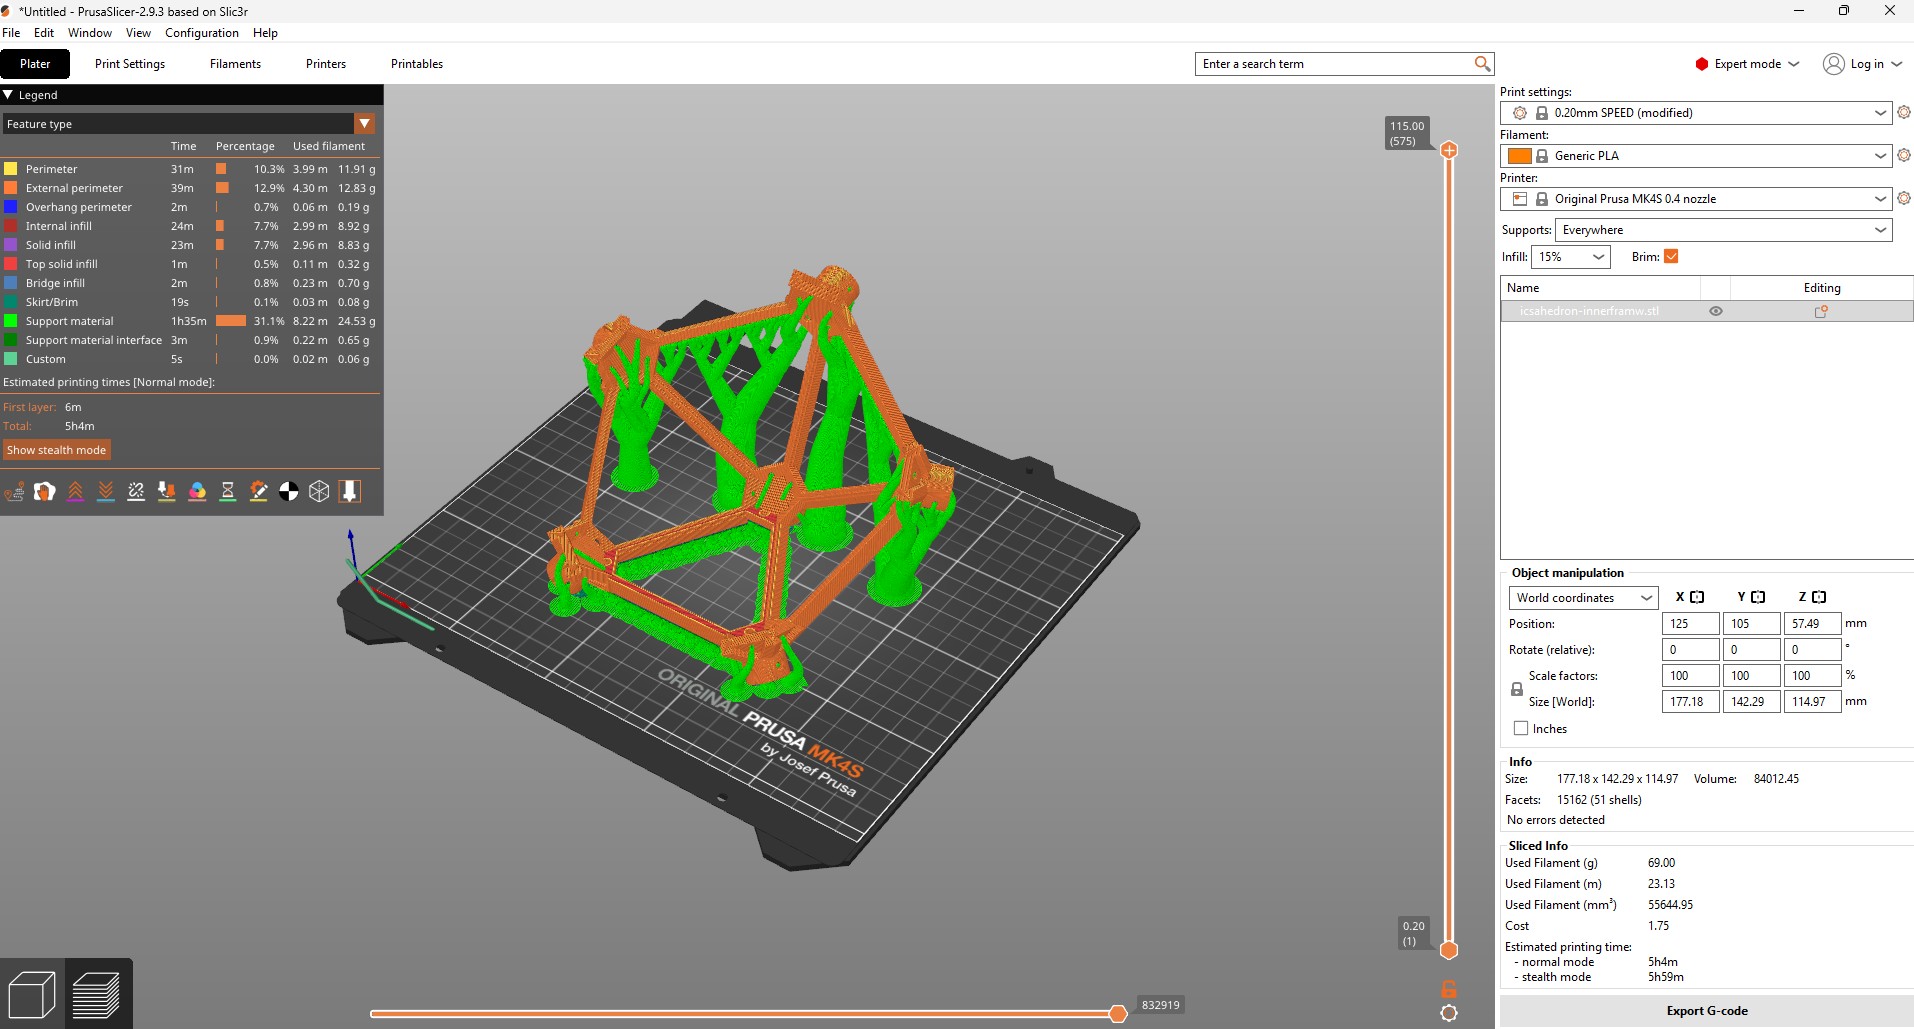Click Show stealth mode button
This screenshot has width=1914, height=1029.
click(56, 450)
